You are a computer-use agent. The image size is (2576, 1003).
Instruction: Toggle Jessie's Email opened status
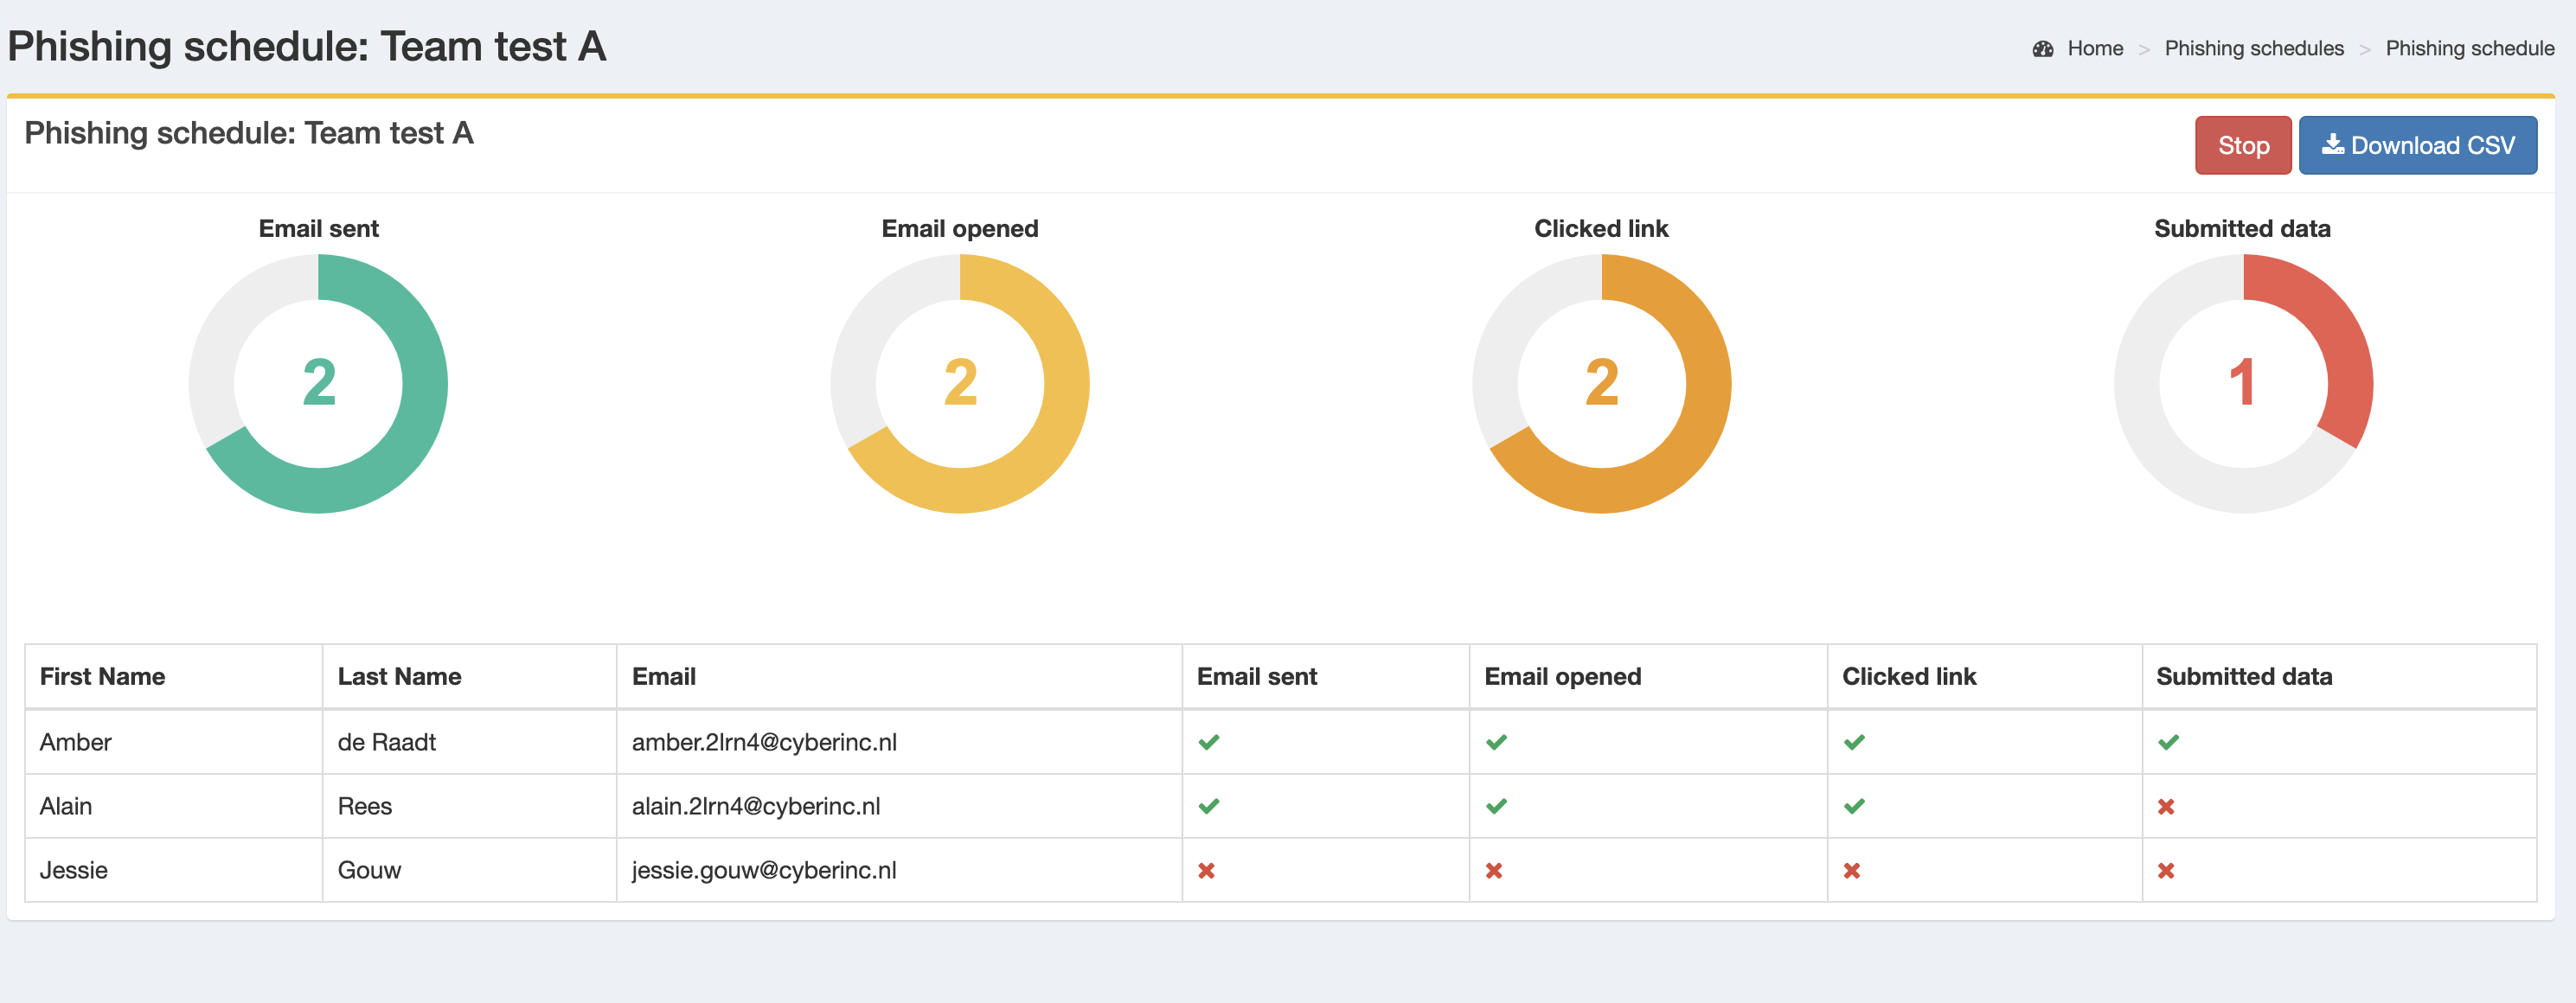tap(1496, 870)
